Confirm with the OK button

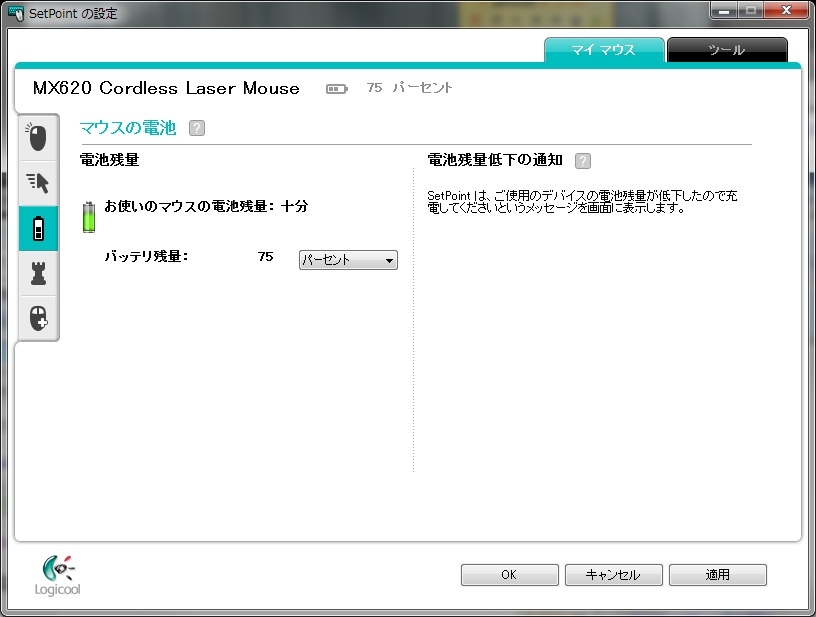(x=509, y=575)
